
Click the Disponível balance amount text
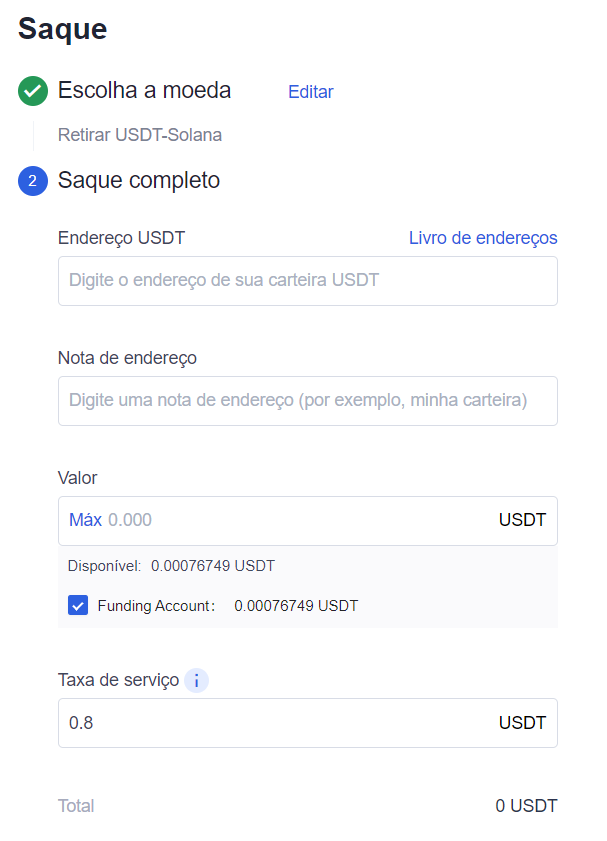212,566
